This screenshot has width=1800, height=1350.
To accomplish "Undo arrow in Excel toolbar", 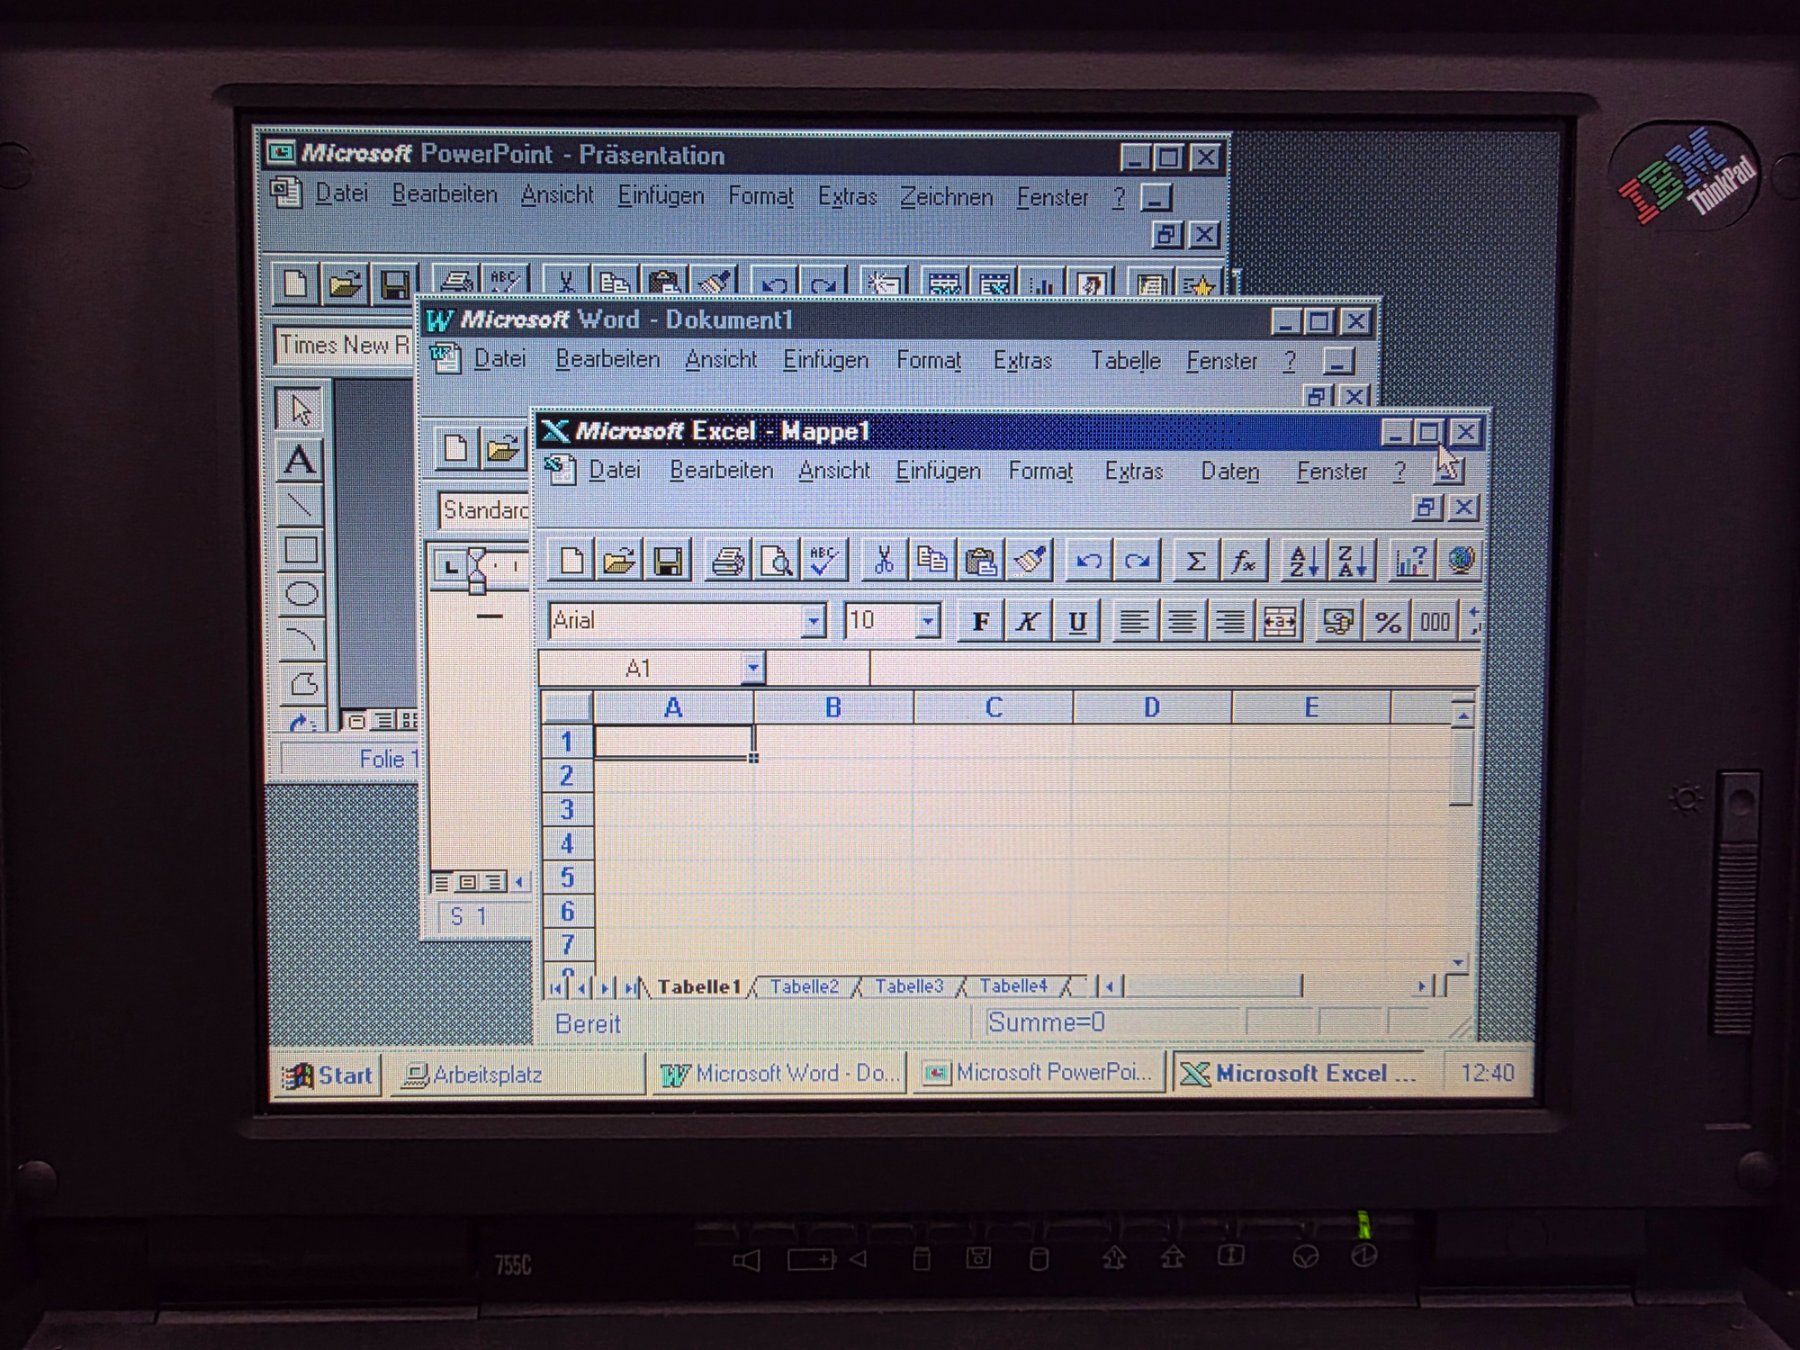I will click(1089, 561).
